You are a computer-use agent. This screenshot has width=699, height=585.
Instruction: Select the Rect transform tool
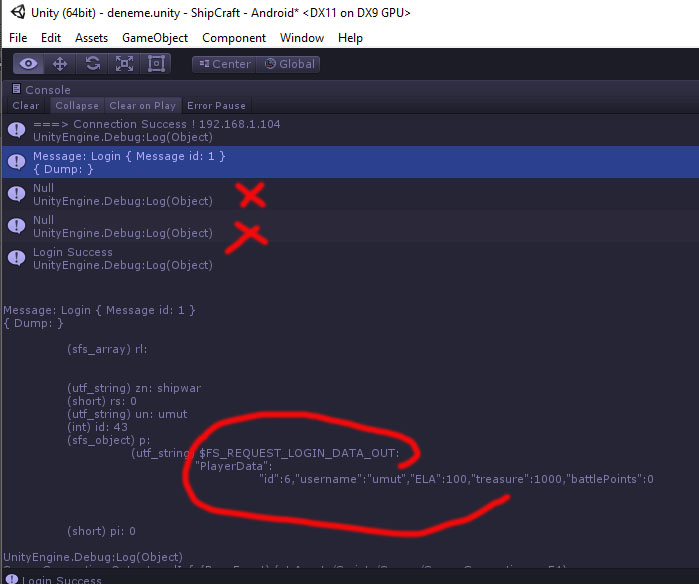tap(156, 64)
